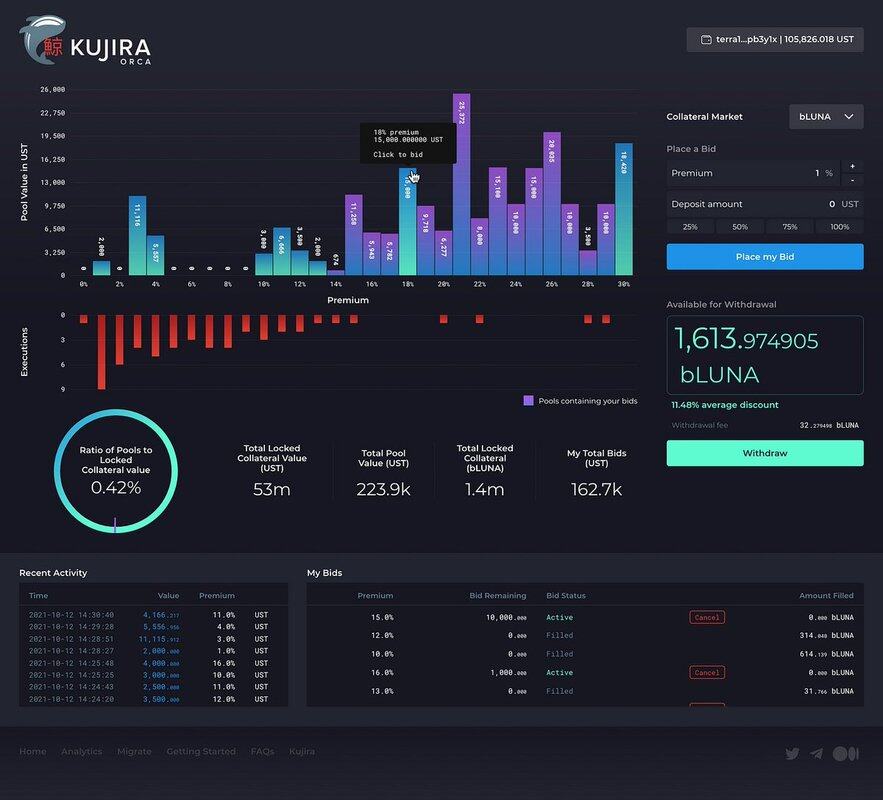Decrease premium with the minus button
The image size is (883, 800).
click(852, 180)
